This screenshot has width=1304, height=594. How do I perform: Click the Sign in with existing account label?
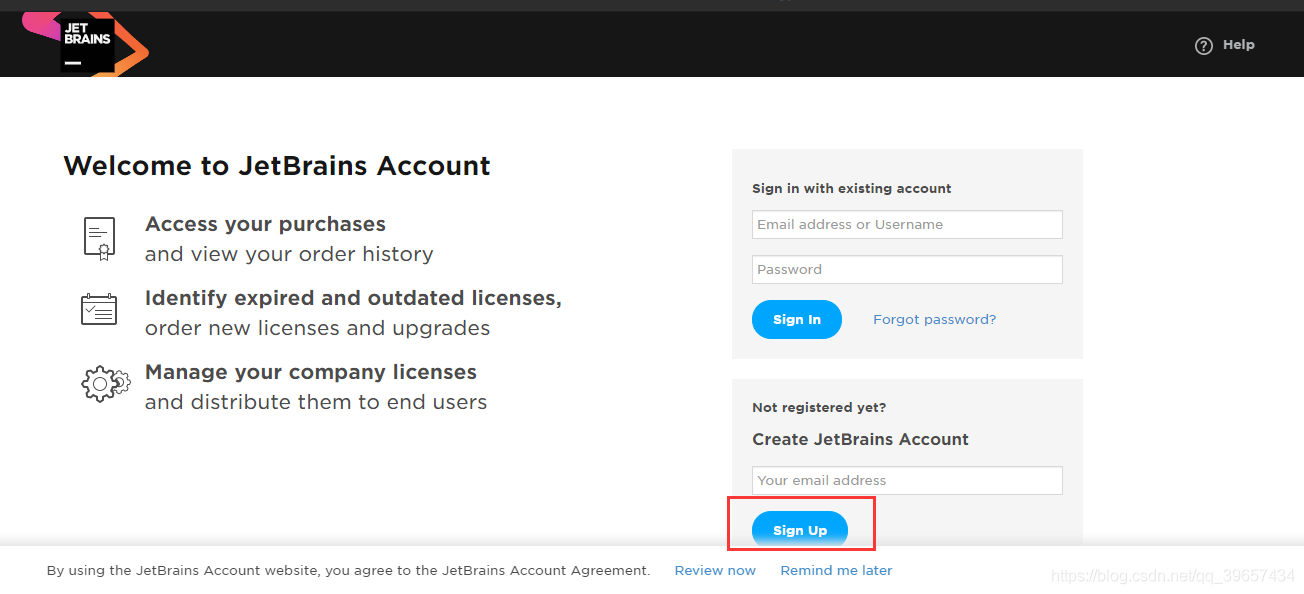pyautogui.click(x=851, y=189)
